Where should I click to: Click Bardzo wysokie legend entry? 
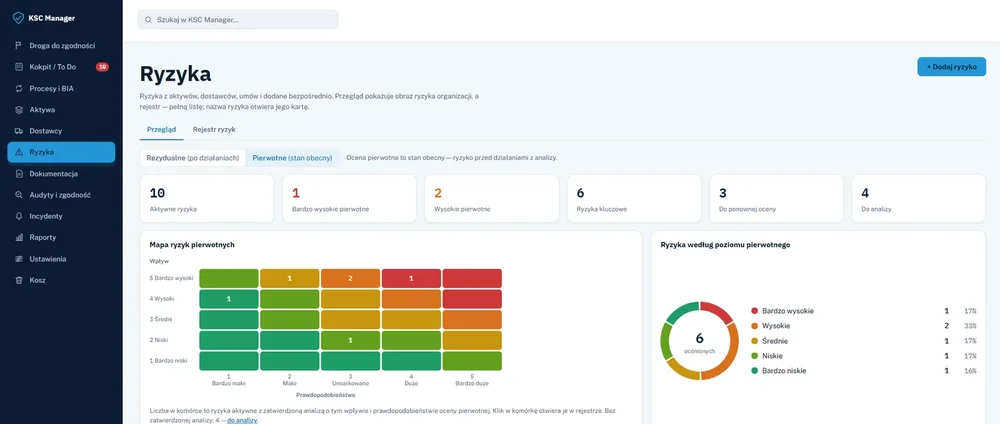coord(864,311)
